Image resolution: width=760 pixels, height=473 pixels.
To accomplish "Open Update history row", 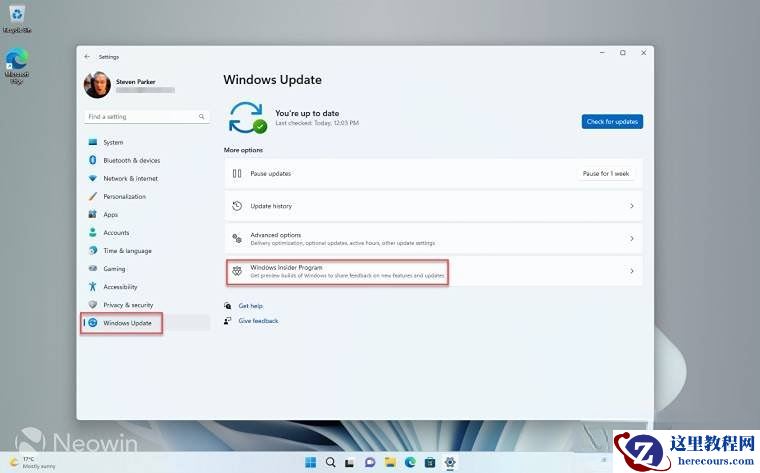I will tap(433, 206).
